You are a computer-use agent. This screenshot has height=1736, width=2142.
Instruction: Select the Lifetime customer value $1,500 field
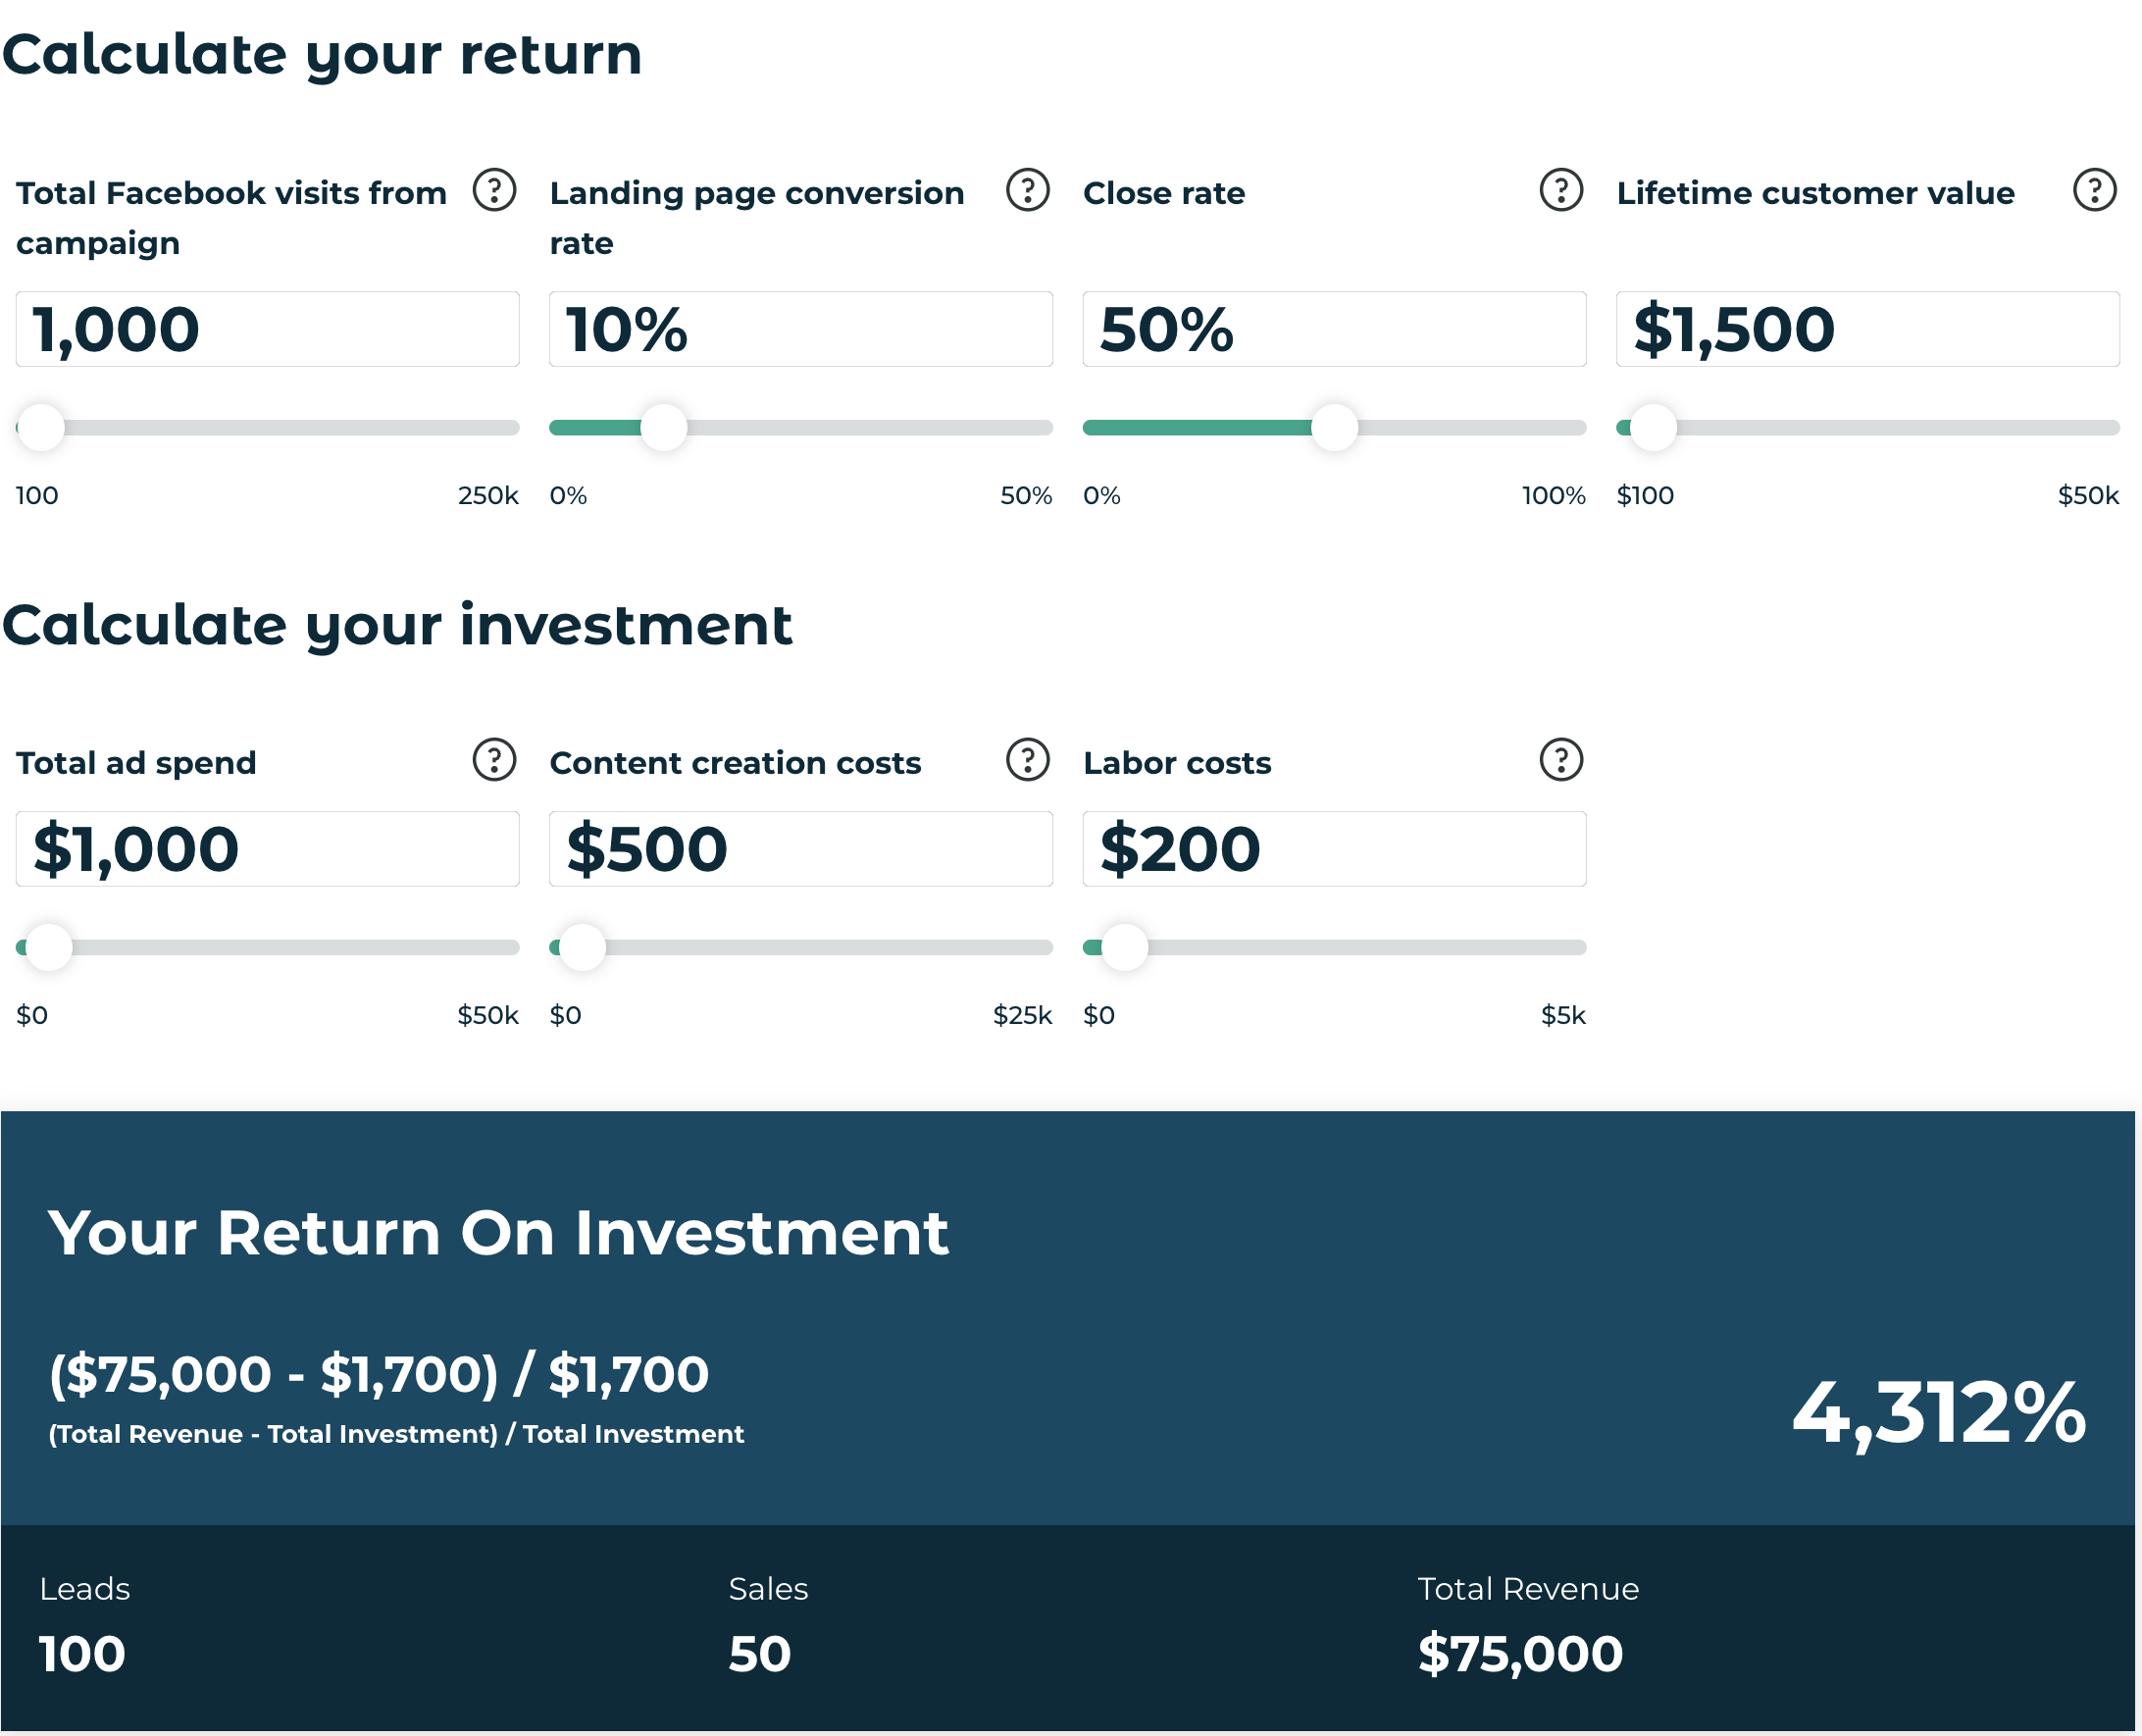pos(1868,330)
